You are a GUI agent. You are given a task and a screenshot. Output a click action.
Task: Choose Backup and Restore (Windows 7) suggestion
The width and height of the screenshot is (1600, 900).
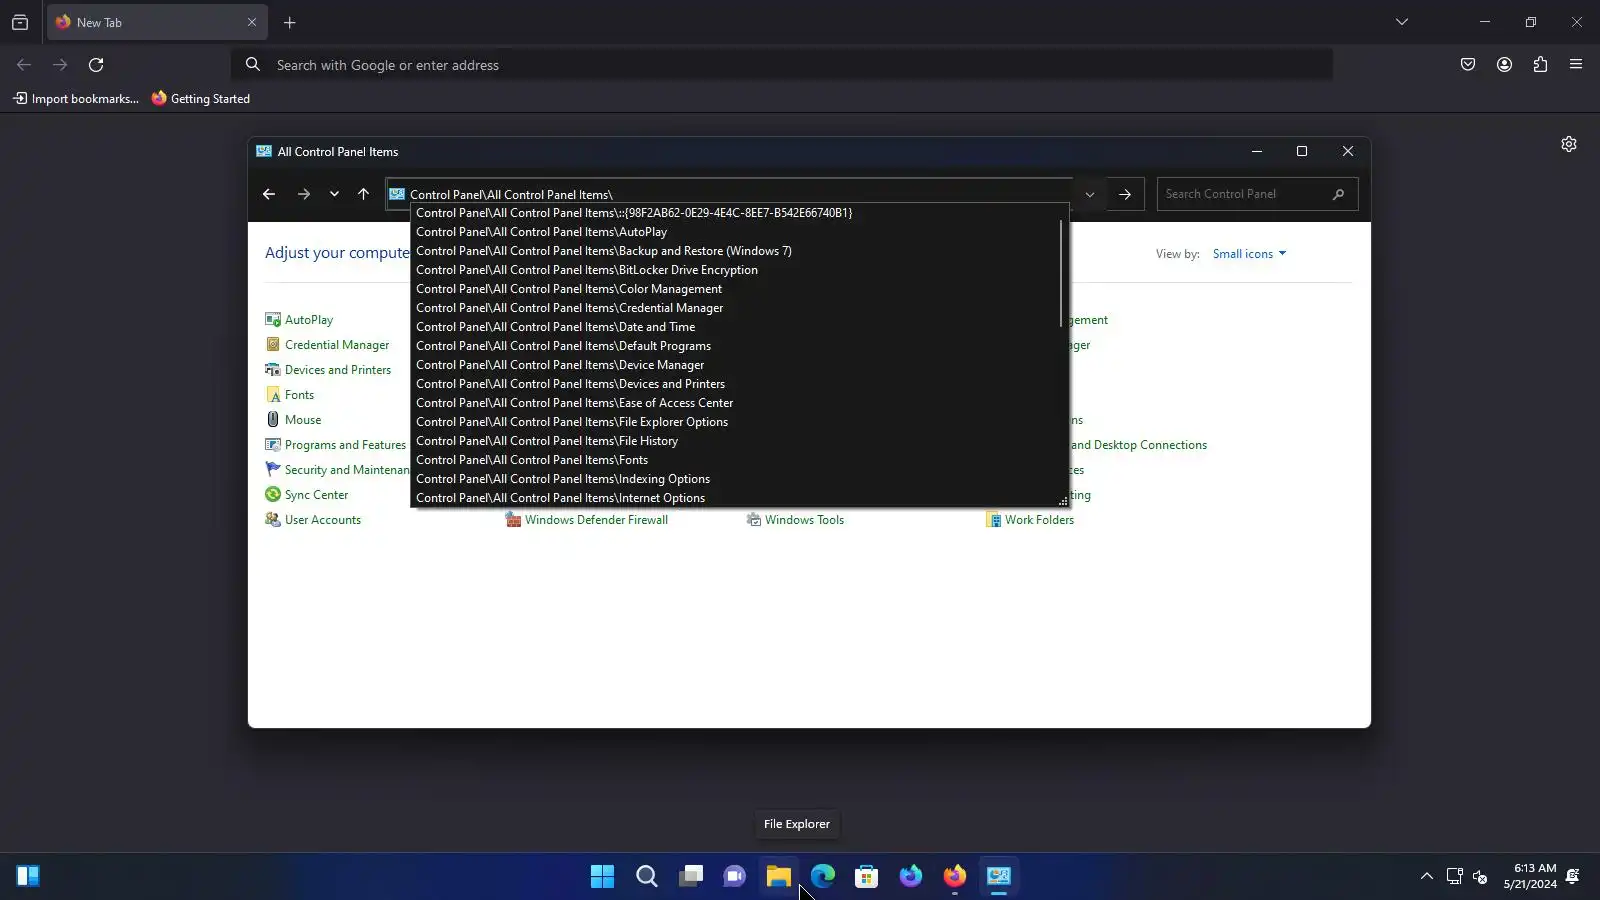(736, 251)
